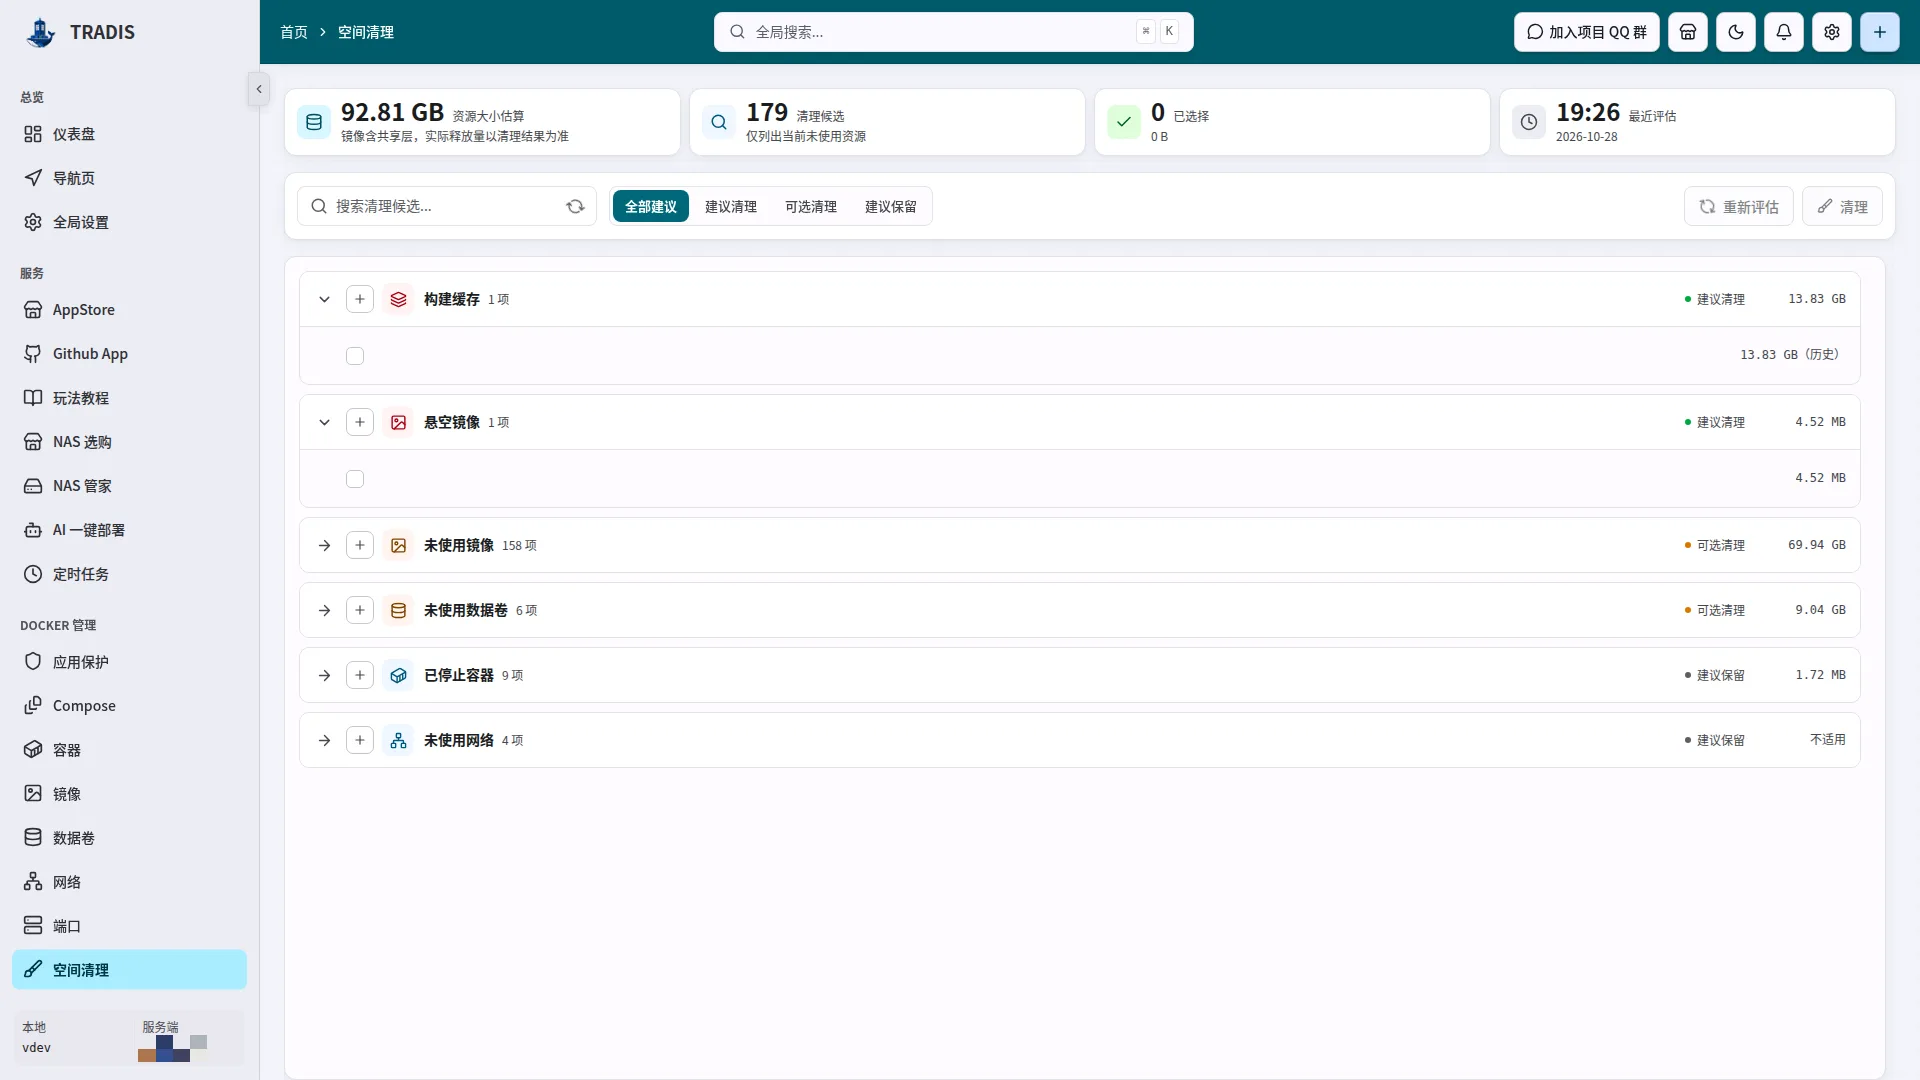Add all 未使用网络 items with plus icon

[x=360, y=740]
